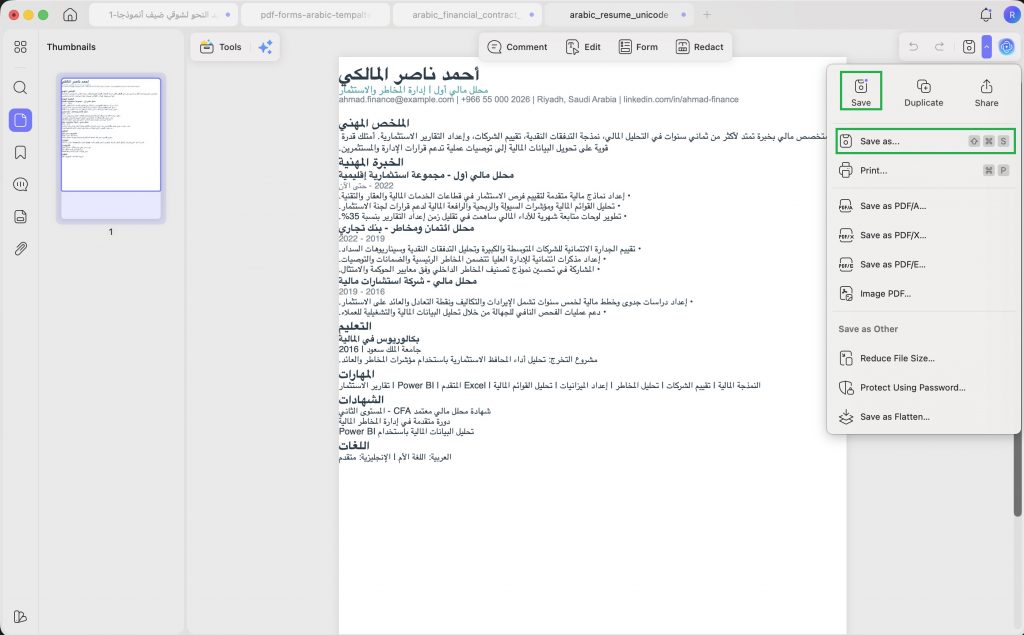Switch to Redact mode
The width and height of the screenshot is (1024, 635).
pyautogui.click(x=699, y=47)
